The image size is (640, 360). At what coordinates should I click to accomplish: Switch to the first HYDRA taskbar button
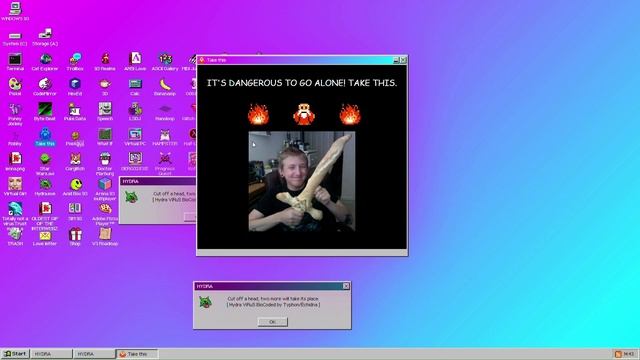click(x=51, y=354)
